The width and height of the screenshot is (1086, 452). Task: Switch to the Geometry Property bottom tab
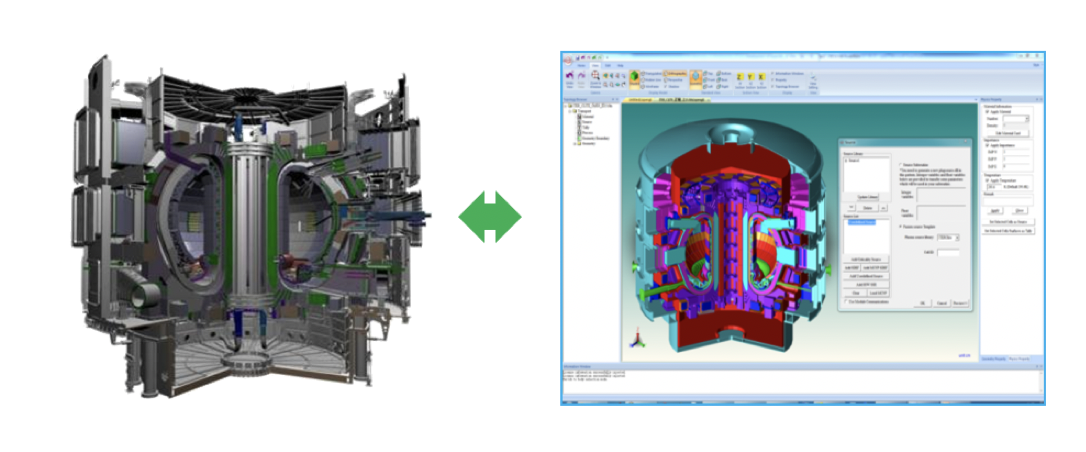click(x=996, y=359)
